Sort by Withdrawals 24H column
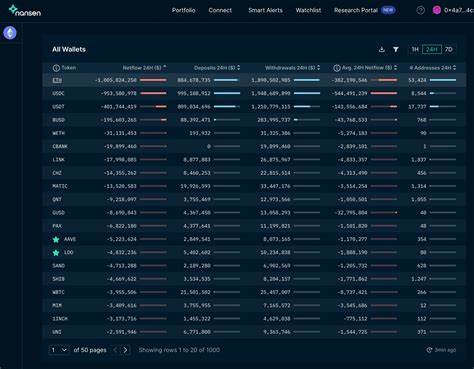Viewport: 474px width, 369px height. [x=292, y=68]
